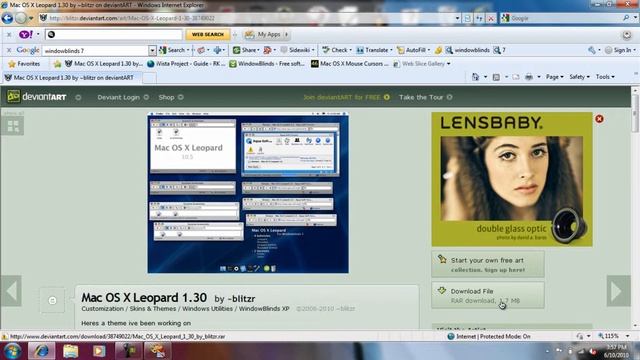Open 'Mac OS X Mouse Cursors' favorite

[x=349, y=64]
